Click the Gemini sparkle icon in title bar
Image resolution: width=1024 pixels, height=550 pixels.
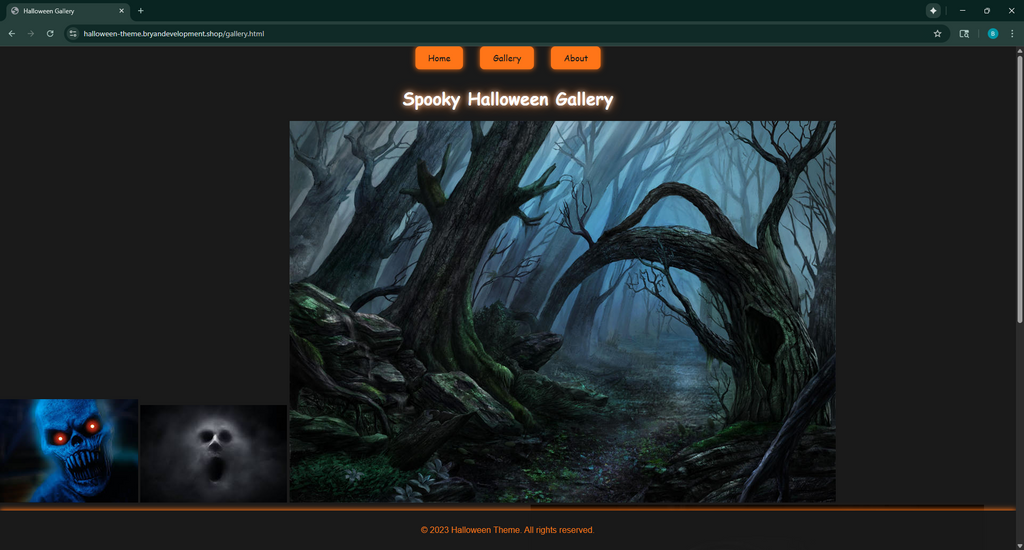tap(933, 10)
